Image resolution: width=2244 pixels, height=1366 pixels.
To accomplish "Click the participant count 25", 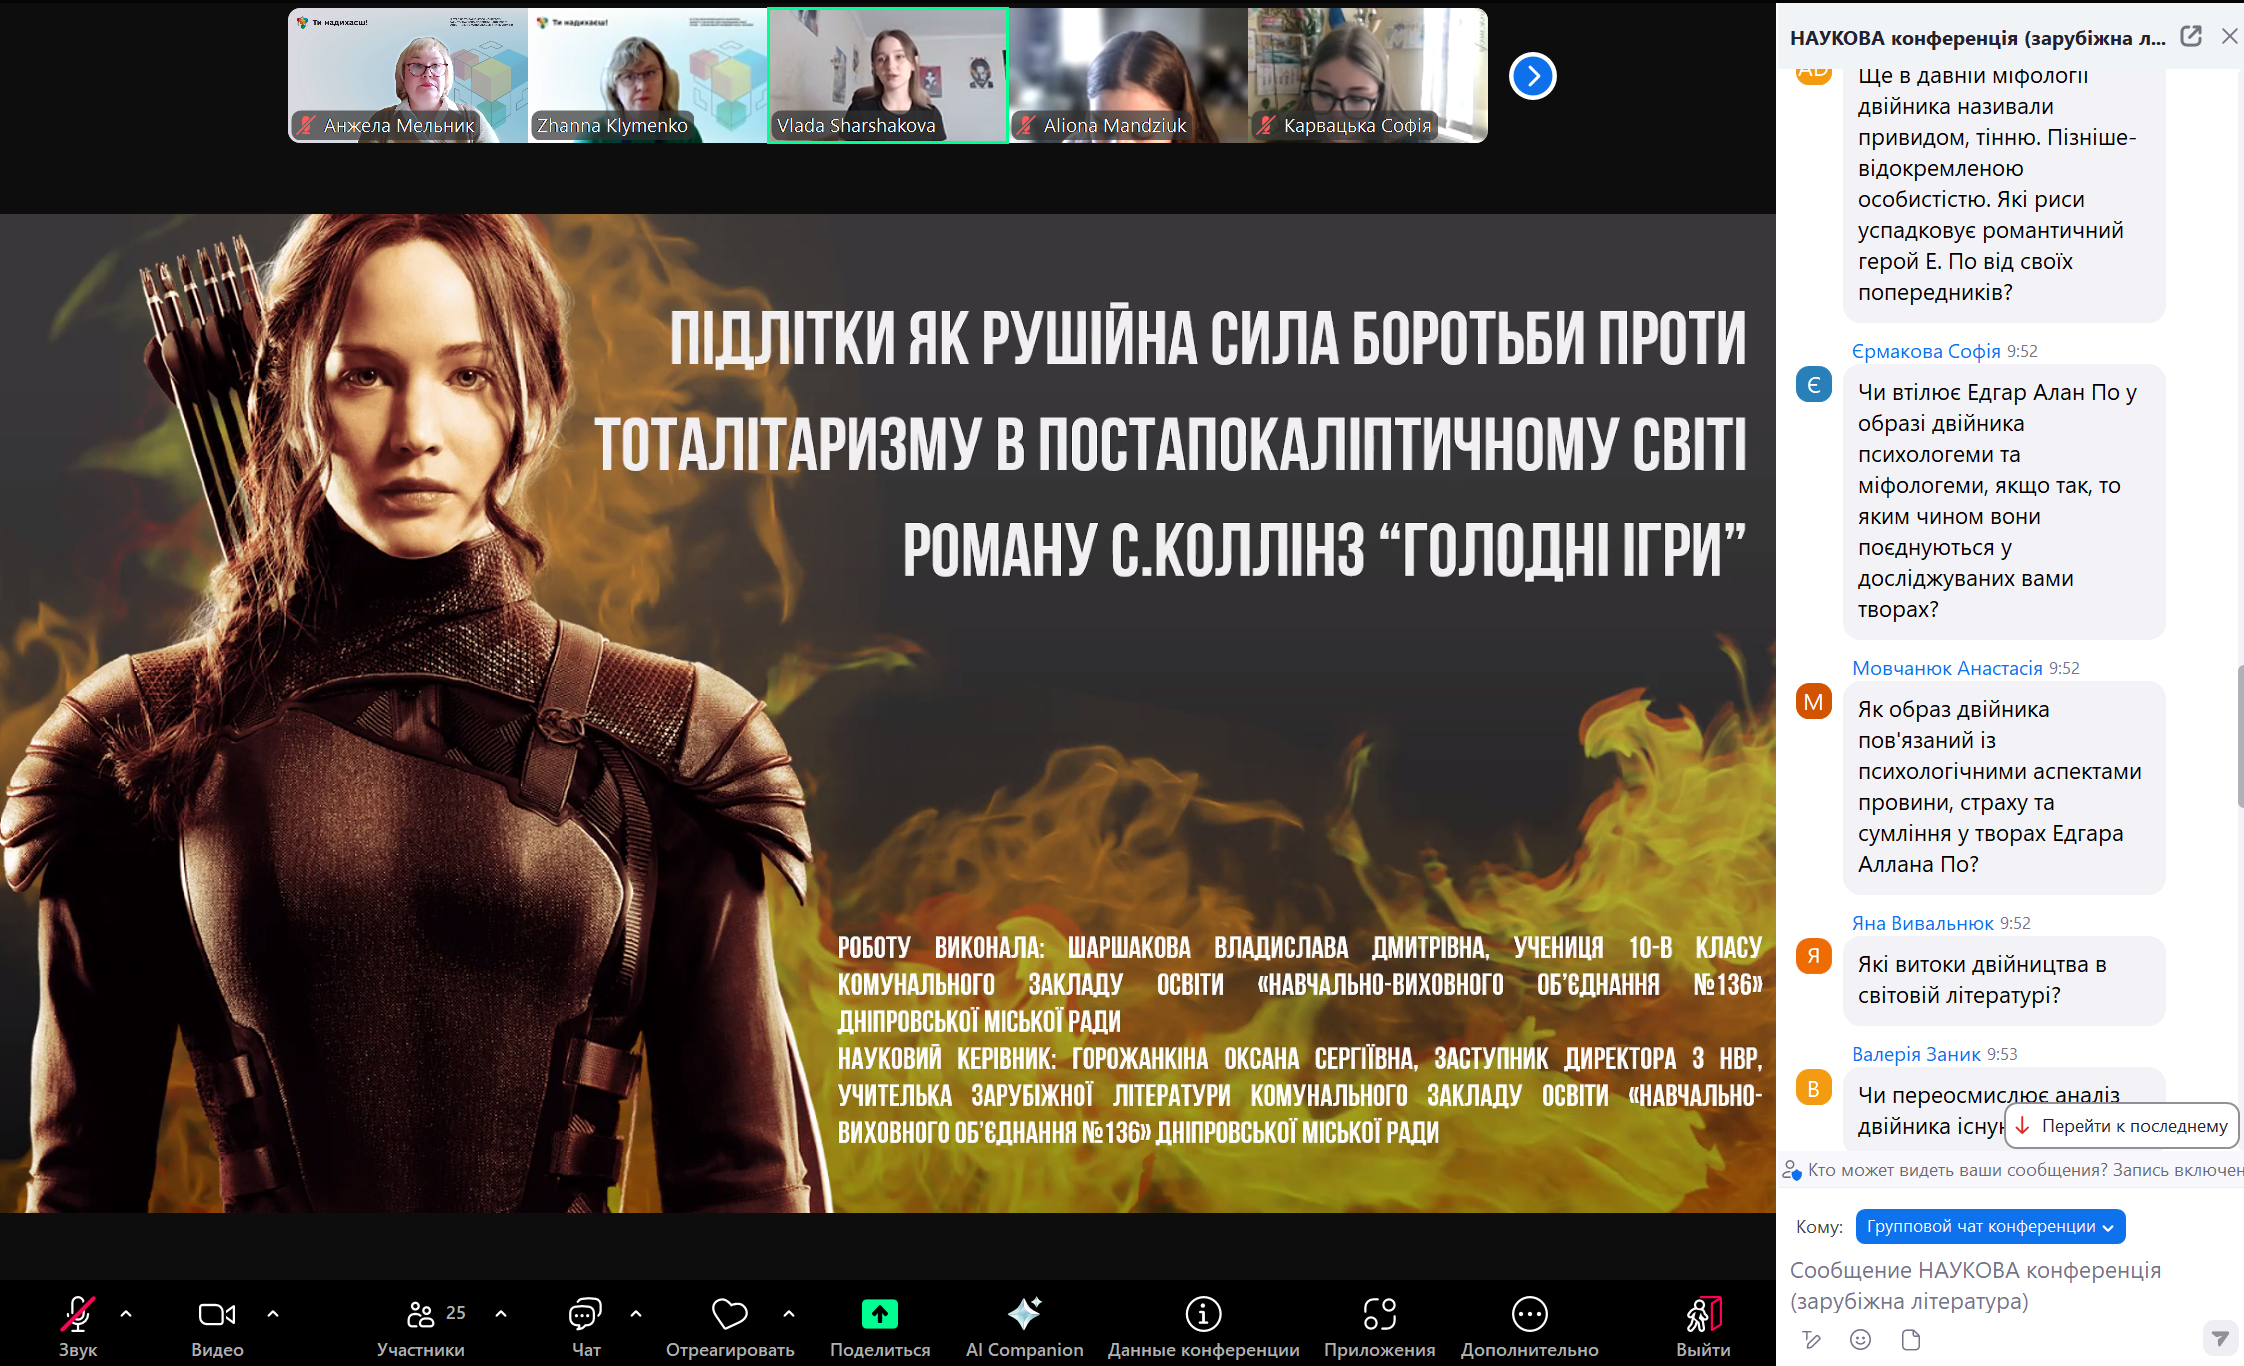I will (x=456, y=1313).
